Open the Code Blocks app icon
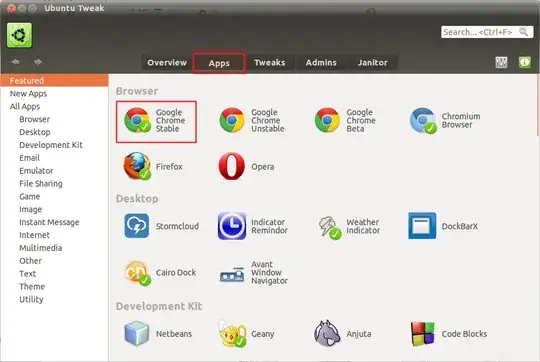 tap(423, 333)
